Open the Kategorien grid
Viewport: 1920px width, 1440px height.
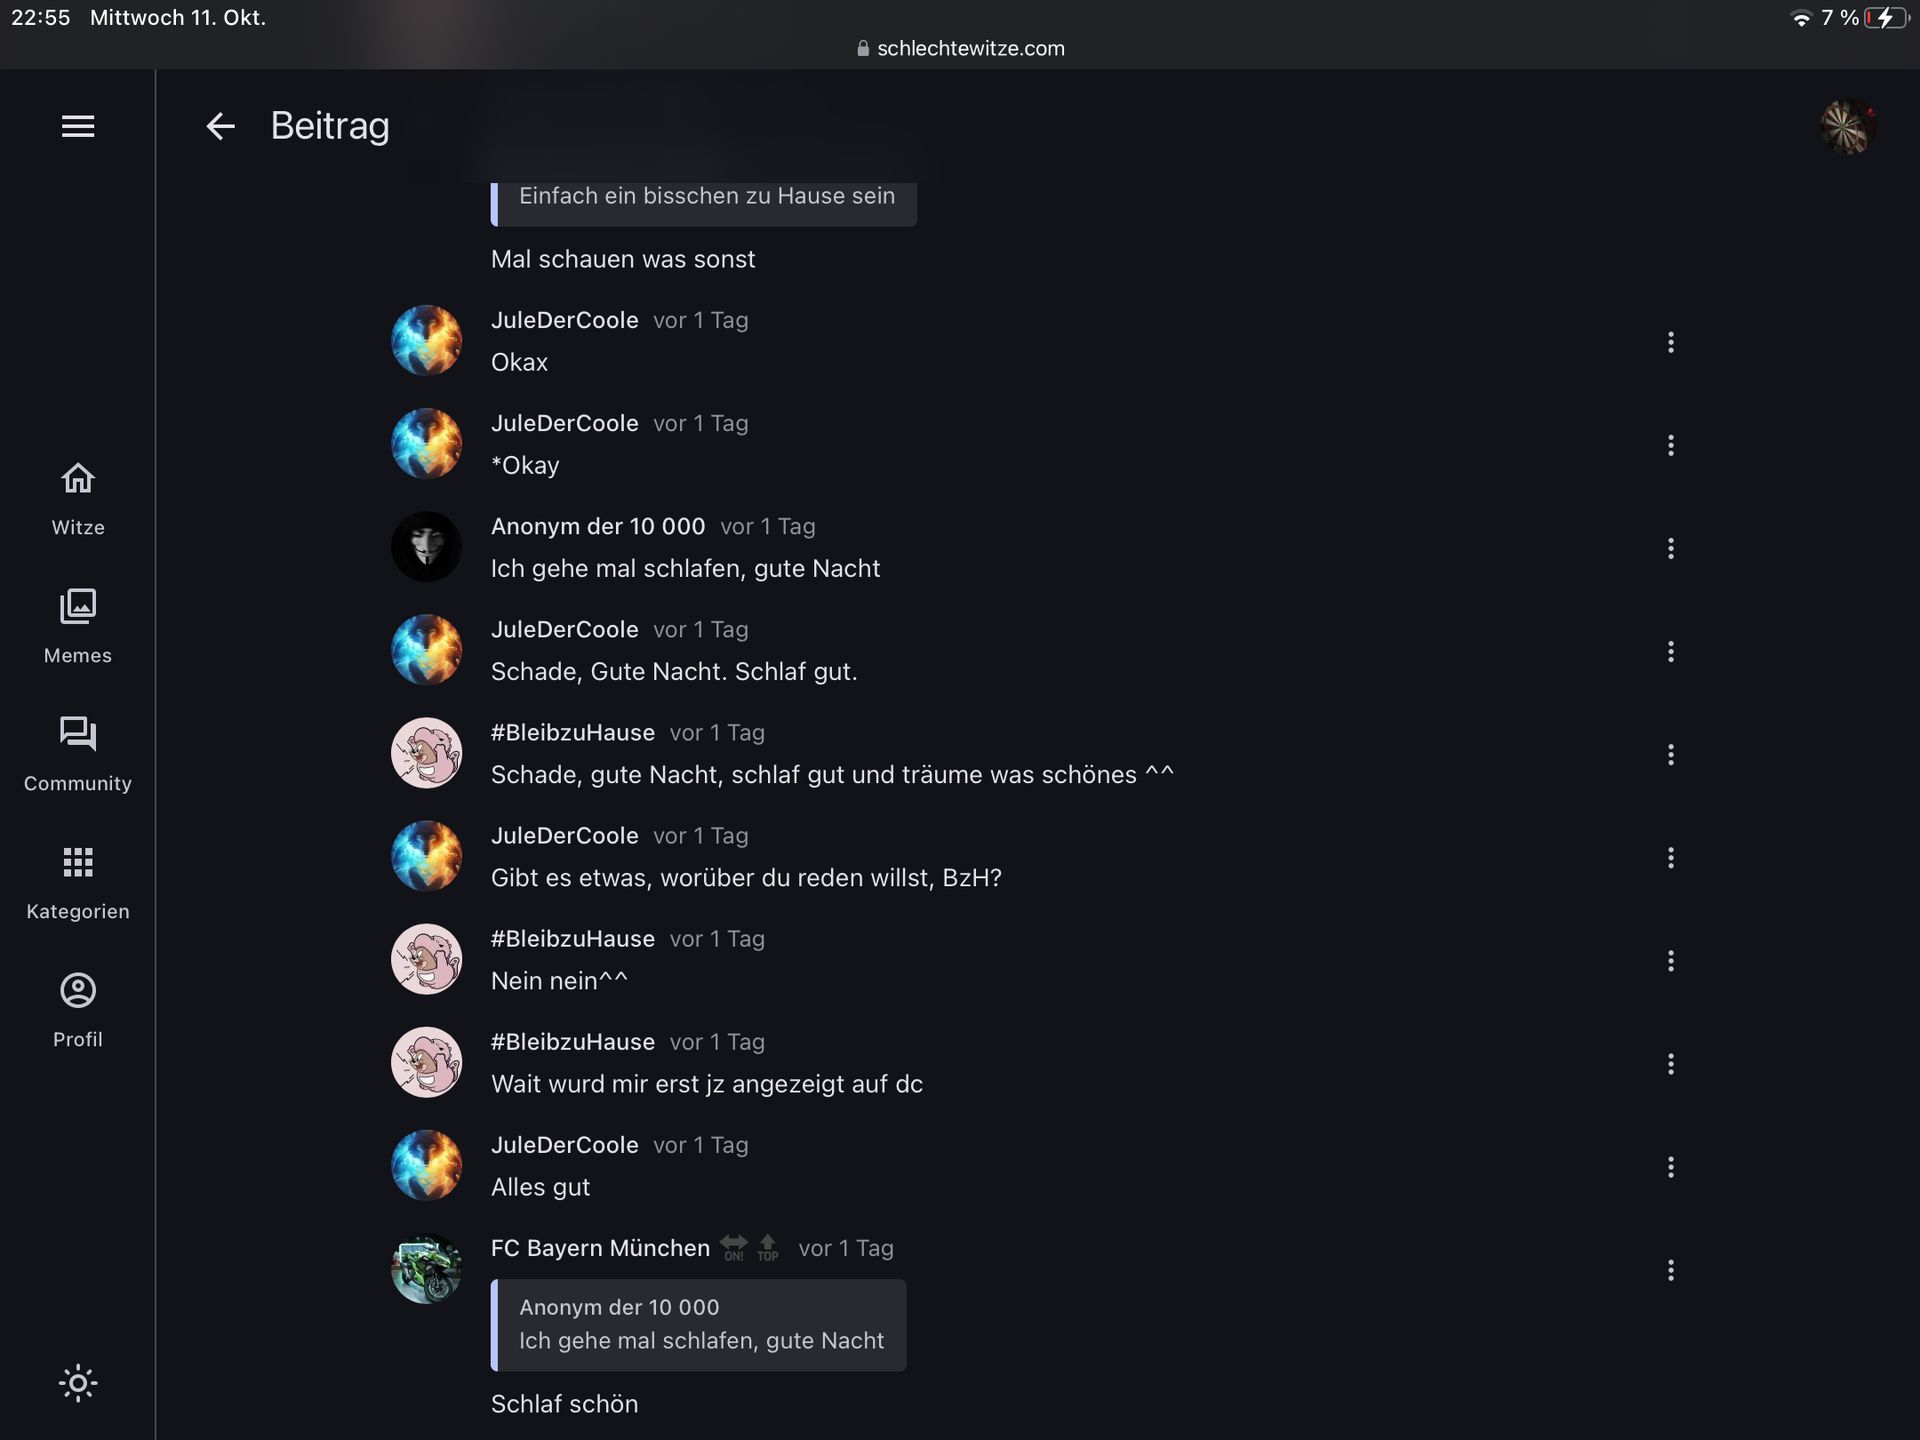(78, 883)
